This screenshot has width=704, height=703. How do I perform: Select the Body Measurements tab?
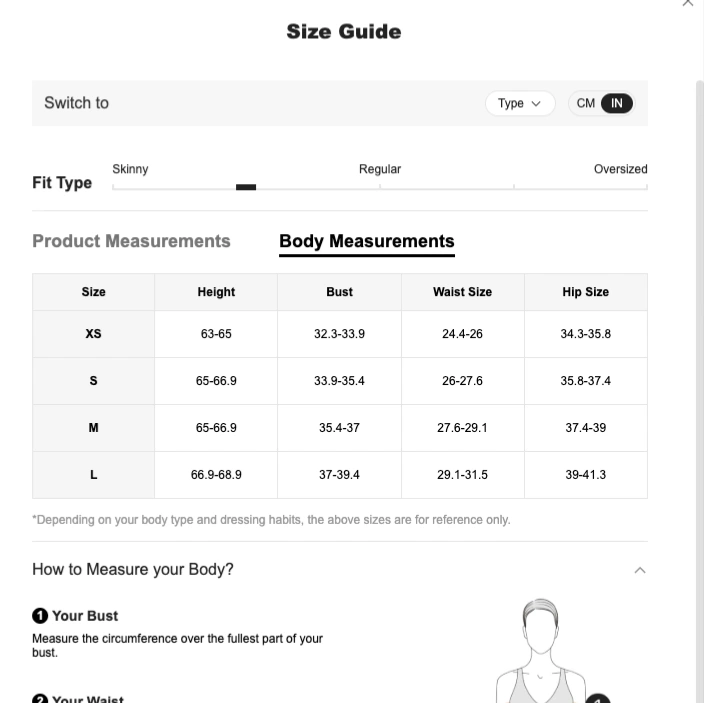(367, 241)
